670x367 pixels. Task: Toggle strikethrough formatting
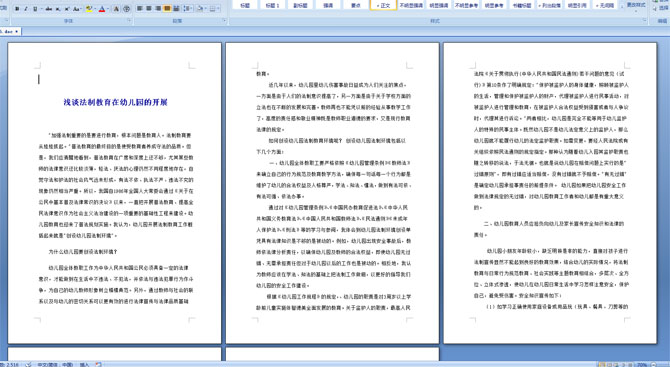coord(49,9)
